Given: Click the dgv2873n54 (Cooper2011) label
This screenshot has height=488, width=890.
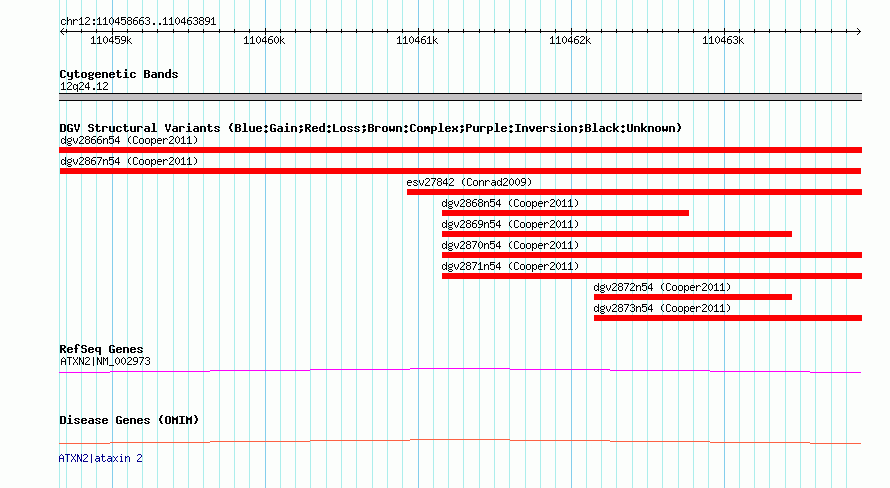Looking at the screenshot, I should 662,308.
